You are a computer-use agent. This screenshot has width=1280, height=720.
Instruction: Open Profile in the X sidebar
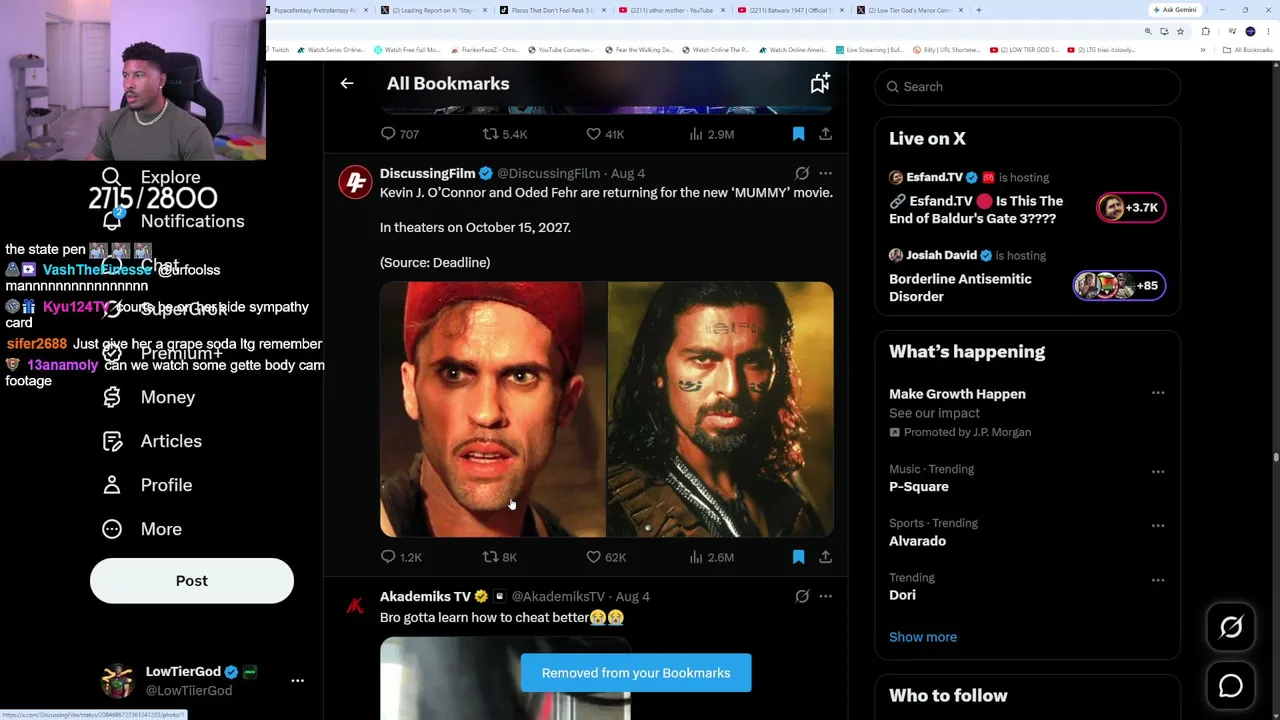[147, 485]
